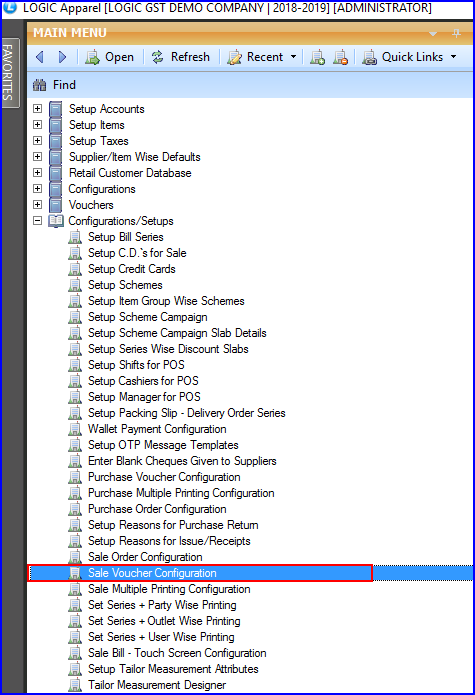Open Set Series + Outlet Wise Printing

coord(164,621)
